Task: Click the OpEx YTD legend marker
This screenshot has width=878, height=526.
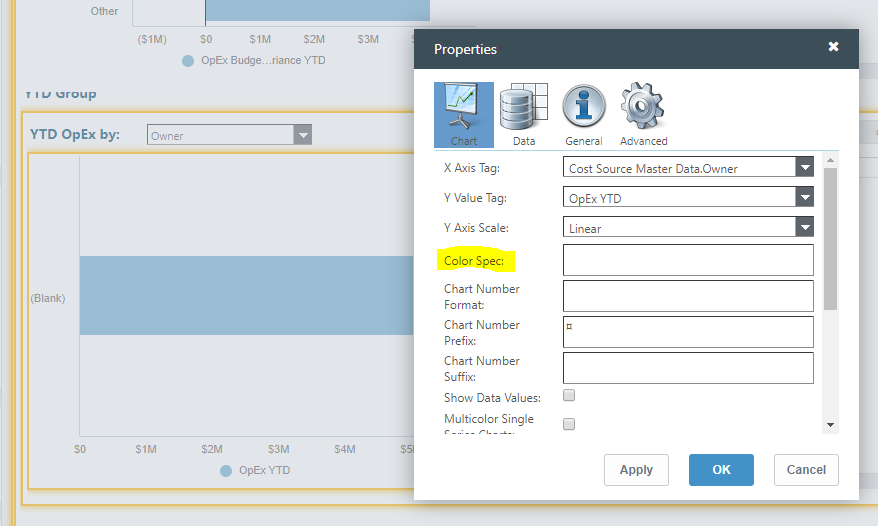Action: (226, 471)
